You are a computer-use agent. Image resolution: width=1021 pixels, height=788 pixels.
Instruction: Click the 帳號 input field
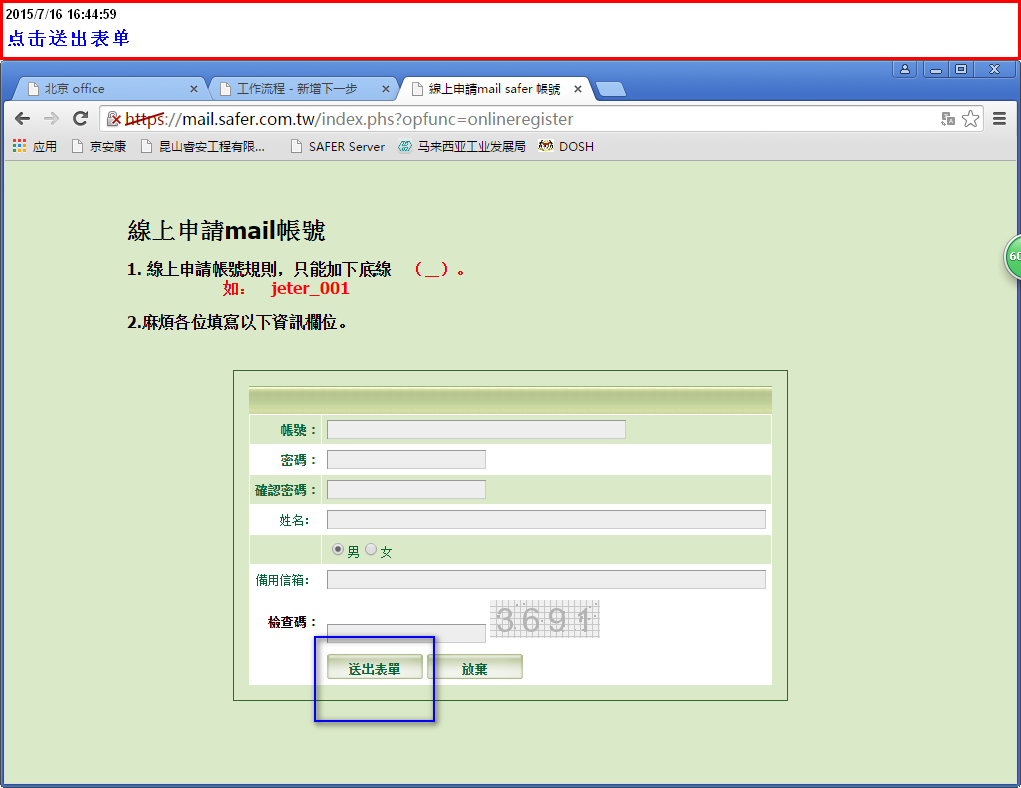tap(476, 430)
